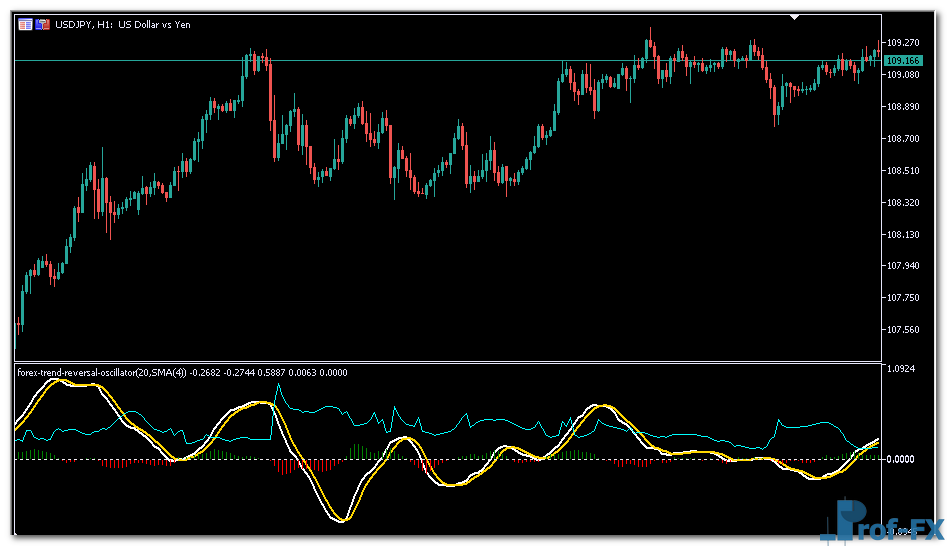The width and height of the screenshot is (947, 546).
Task: Click the 107.940 price scale label
Action: pyautogui.click(x=903, y=266)
